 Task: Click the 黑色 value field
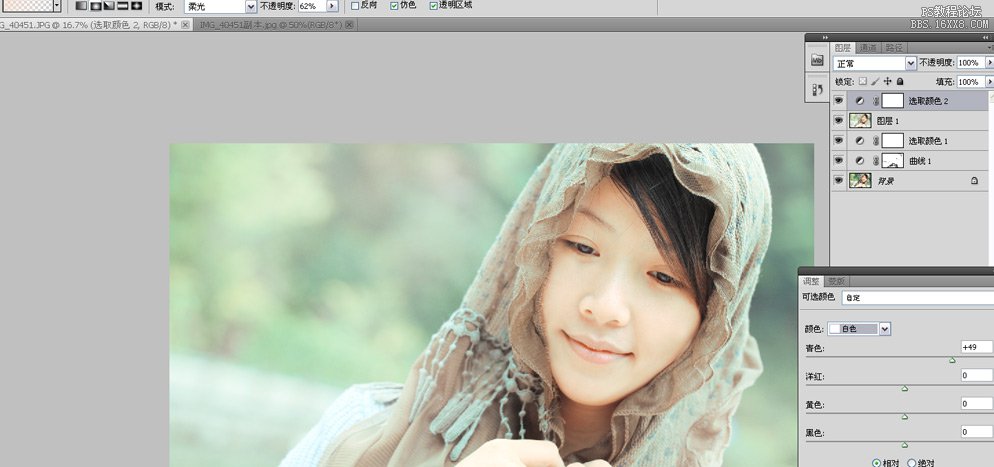[x=976, y=432]
